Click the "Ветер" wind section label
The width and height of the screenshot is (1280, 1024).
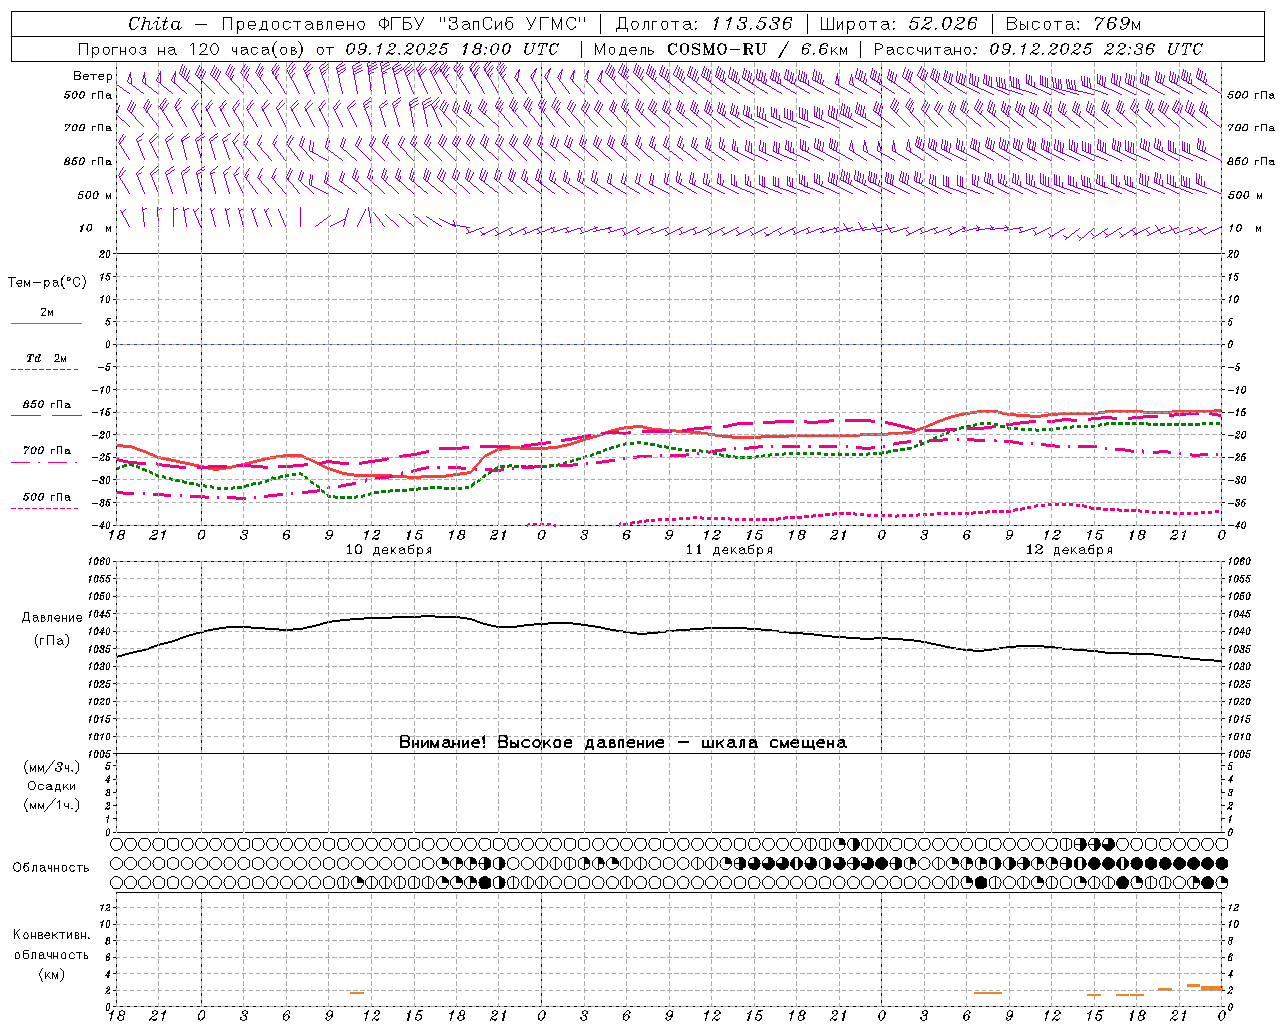point(93,76)
